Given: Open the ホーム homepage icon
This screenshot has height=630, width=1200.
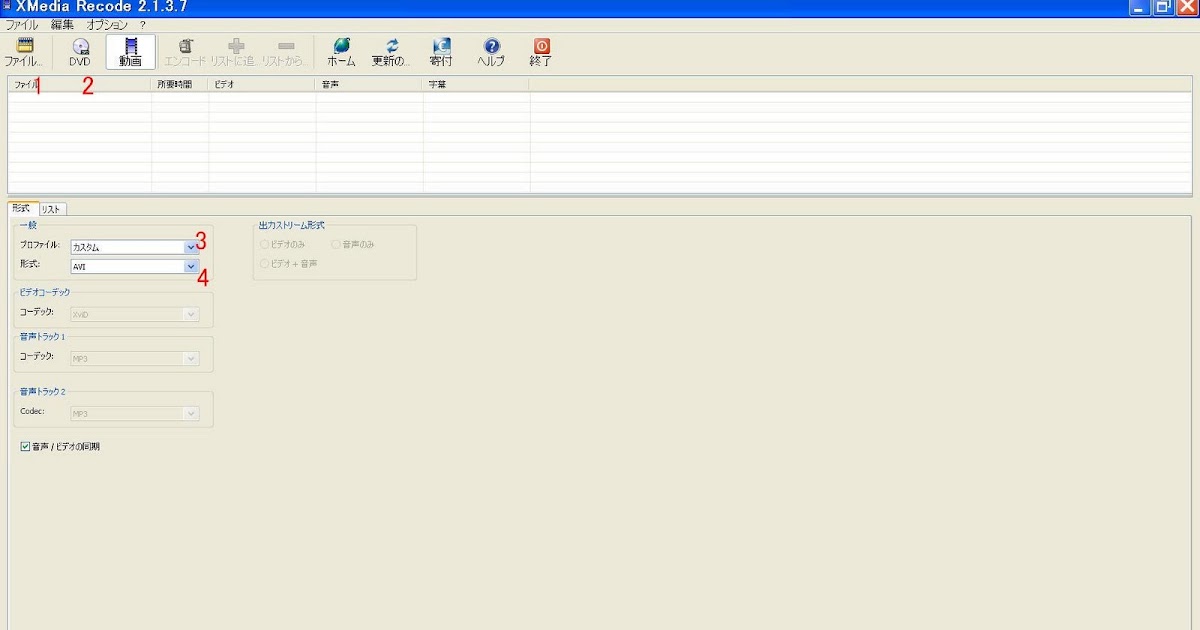Looking at the screenshot, I should click(342, 52).
